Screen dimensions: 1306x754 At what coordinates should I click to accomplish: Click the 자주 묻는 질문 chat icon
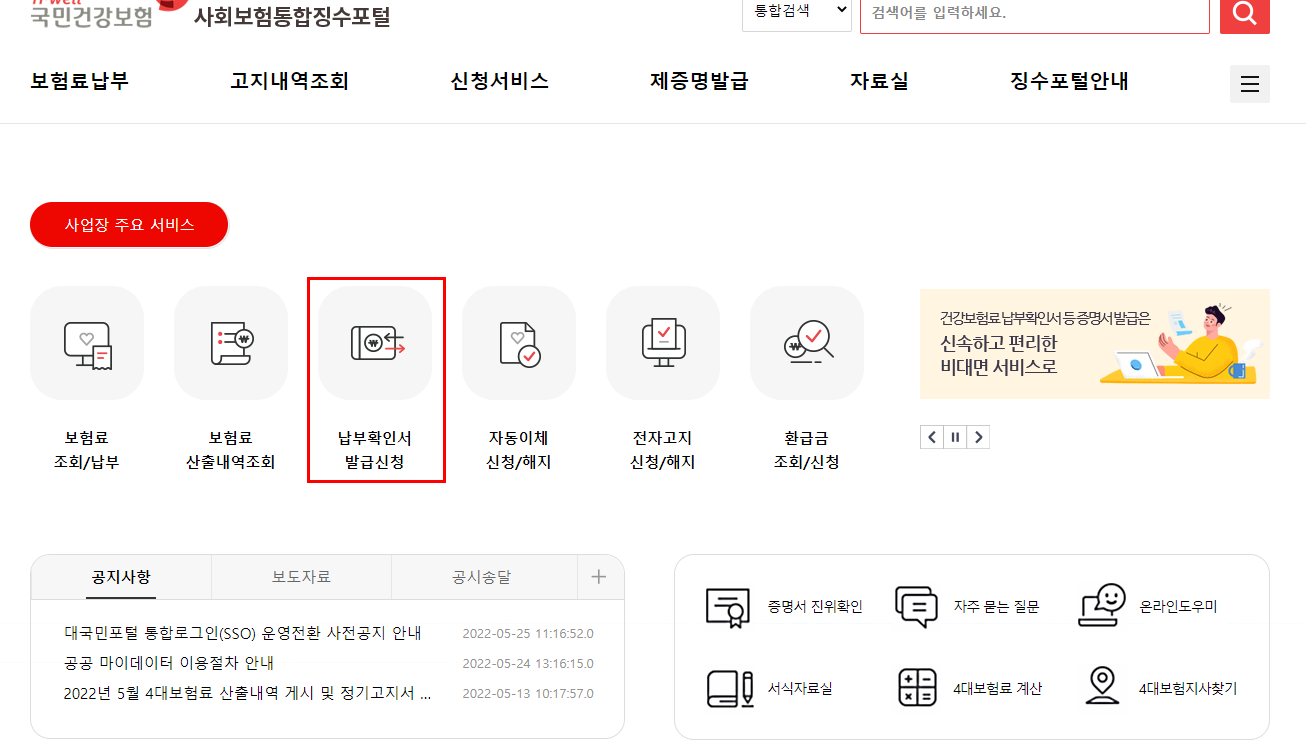pyautogui.click(x=916, y=607)
